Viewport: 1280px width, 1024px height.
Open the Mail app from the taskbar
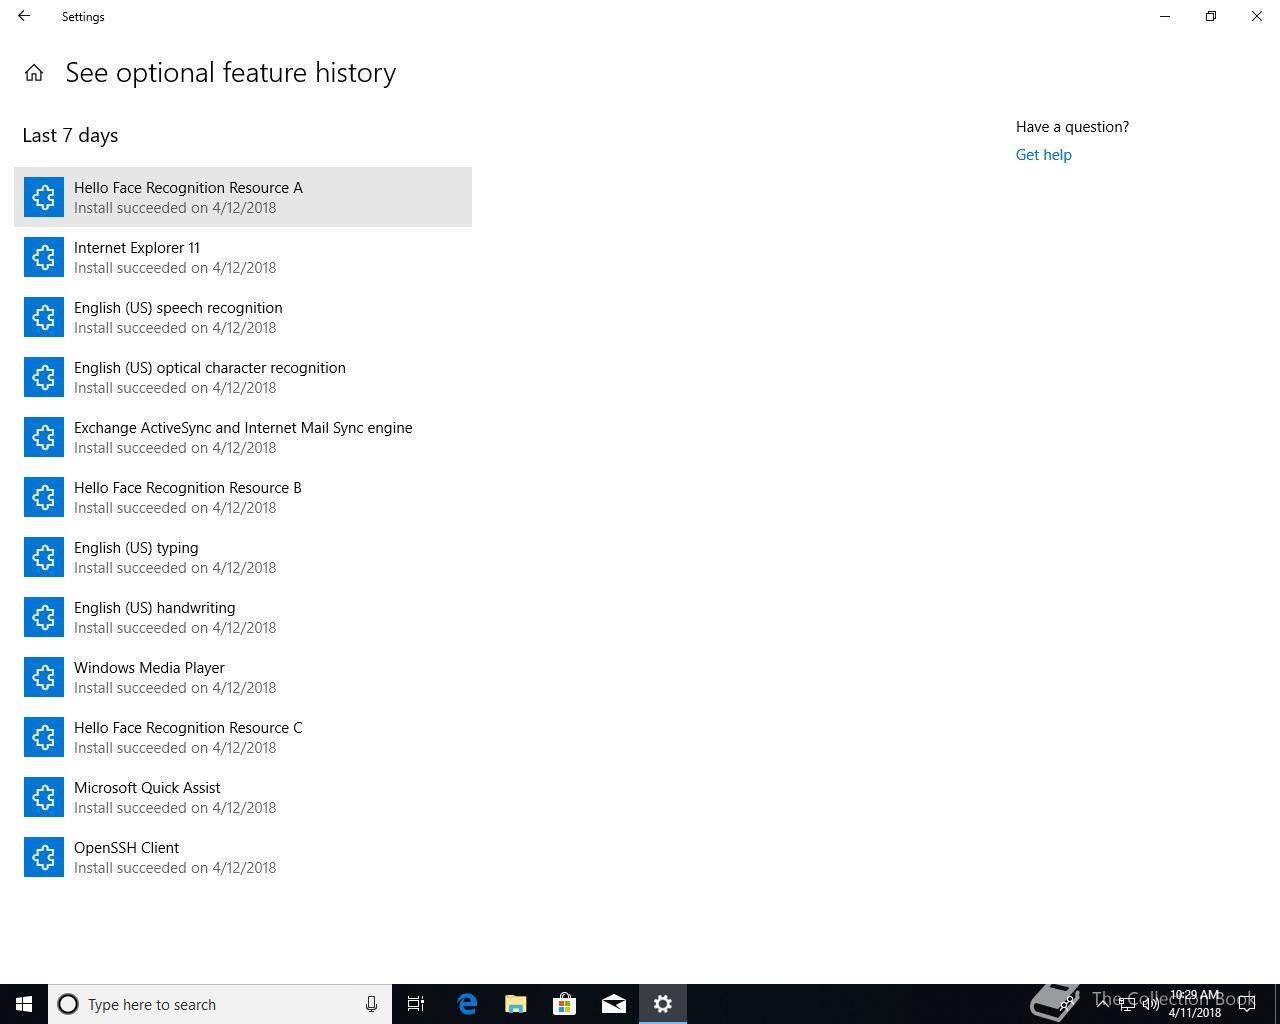[614, 1004]
